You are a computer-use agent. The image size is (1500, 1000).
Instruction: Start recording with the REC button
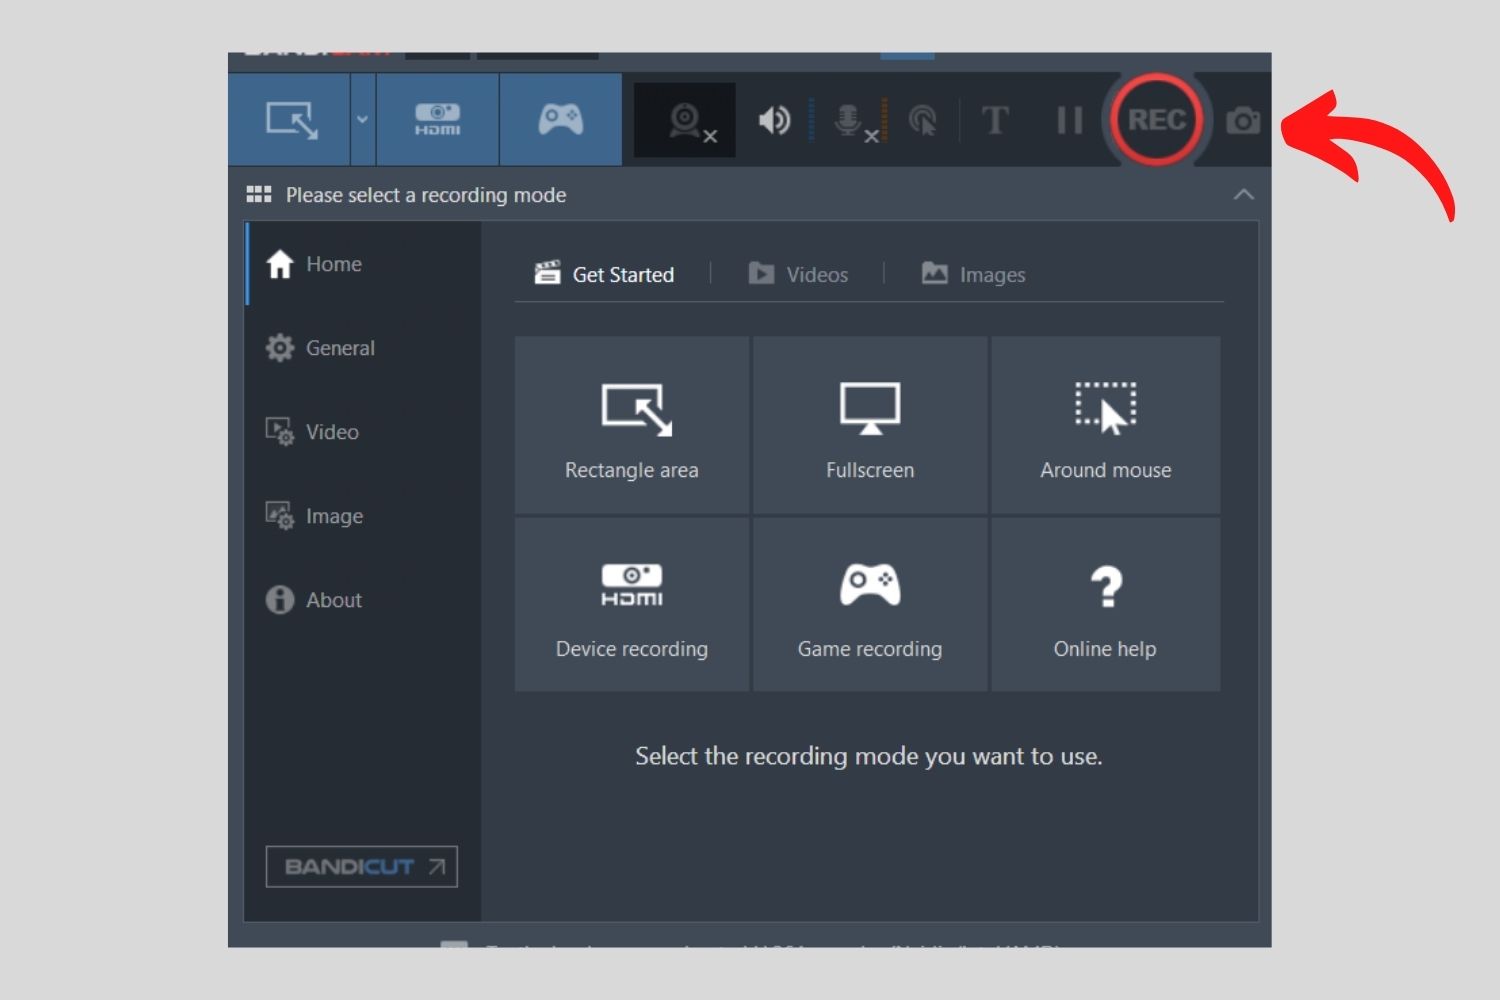coord(1156,120)
